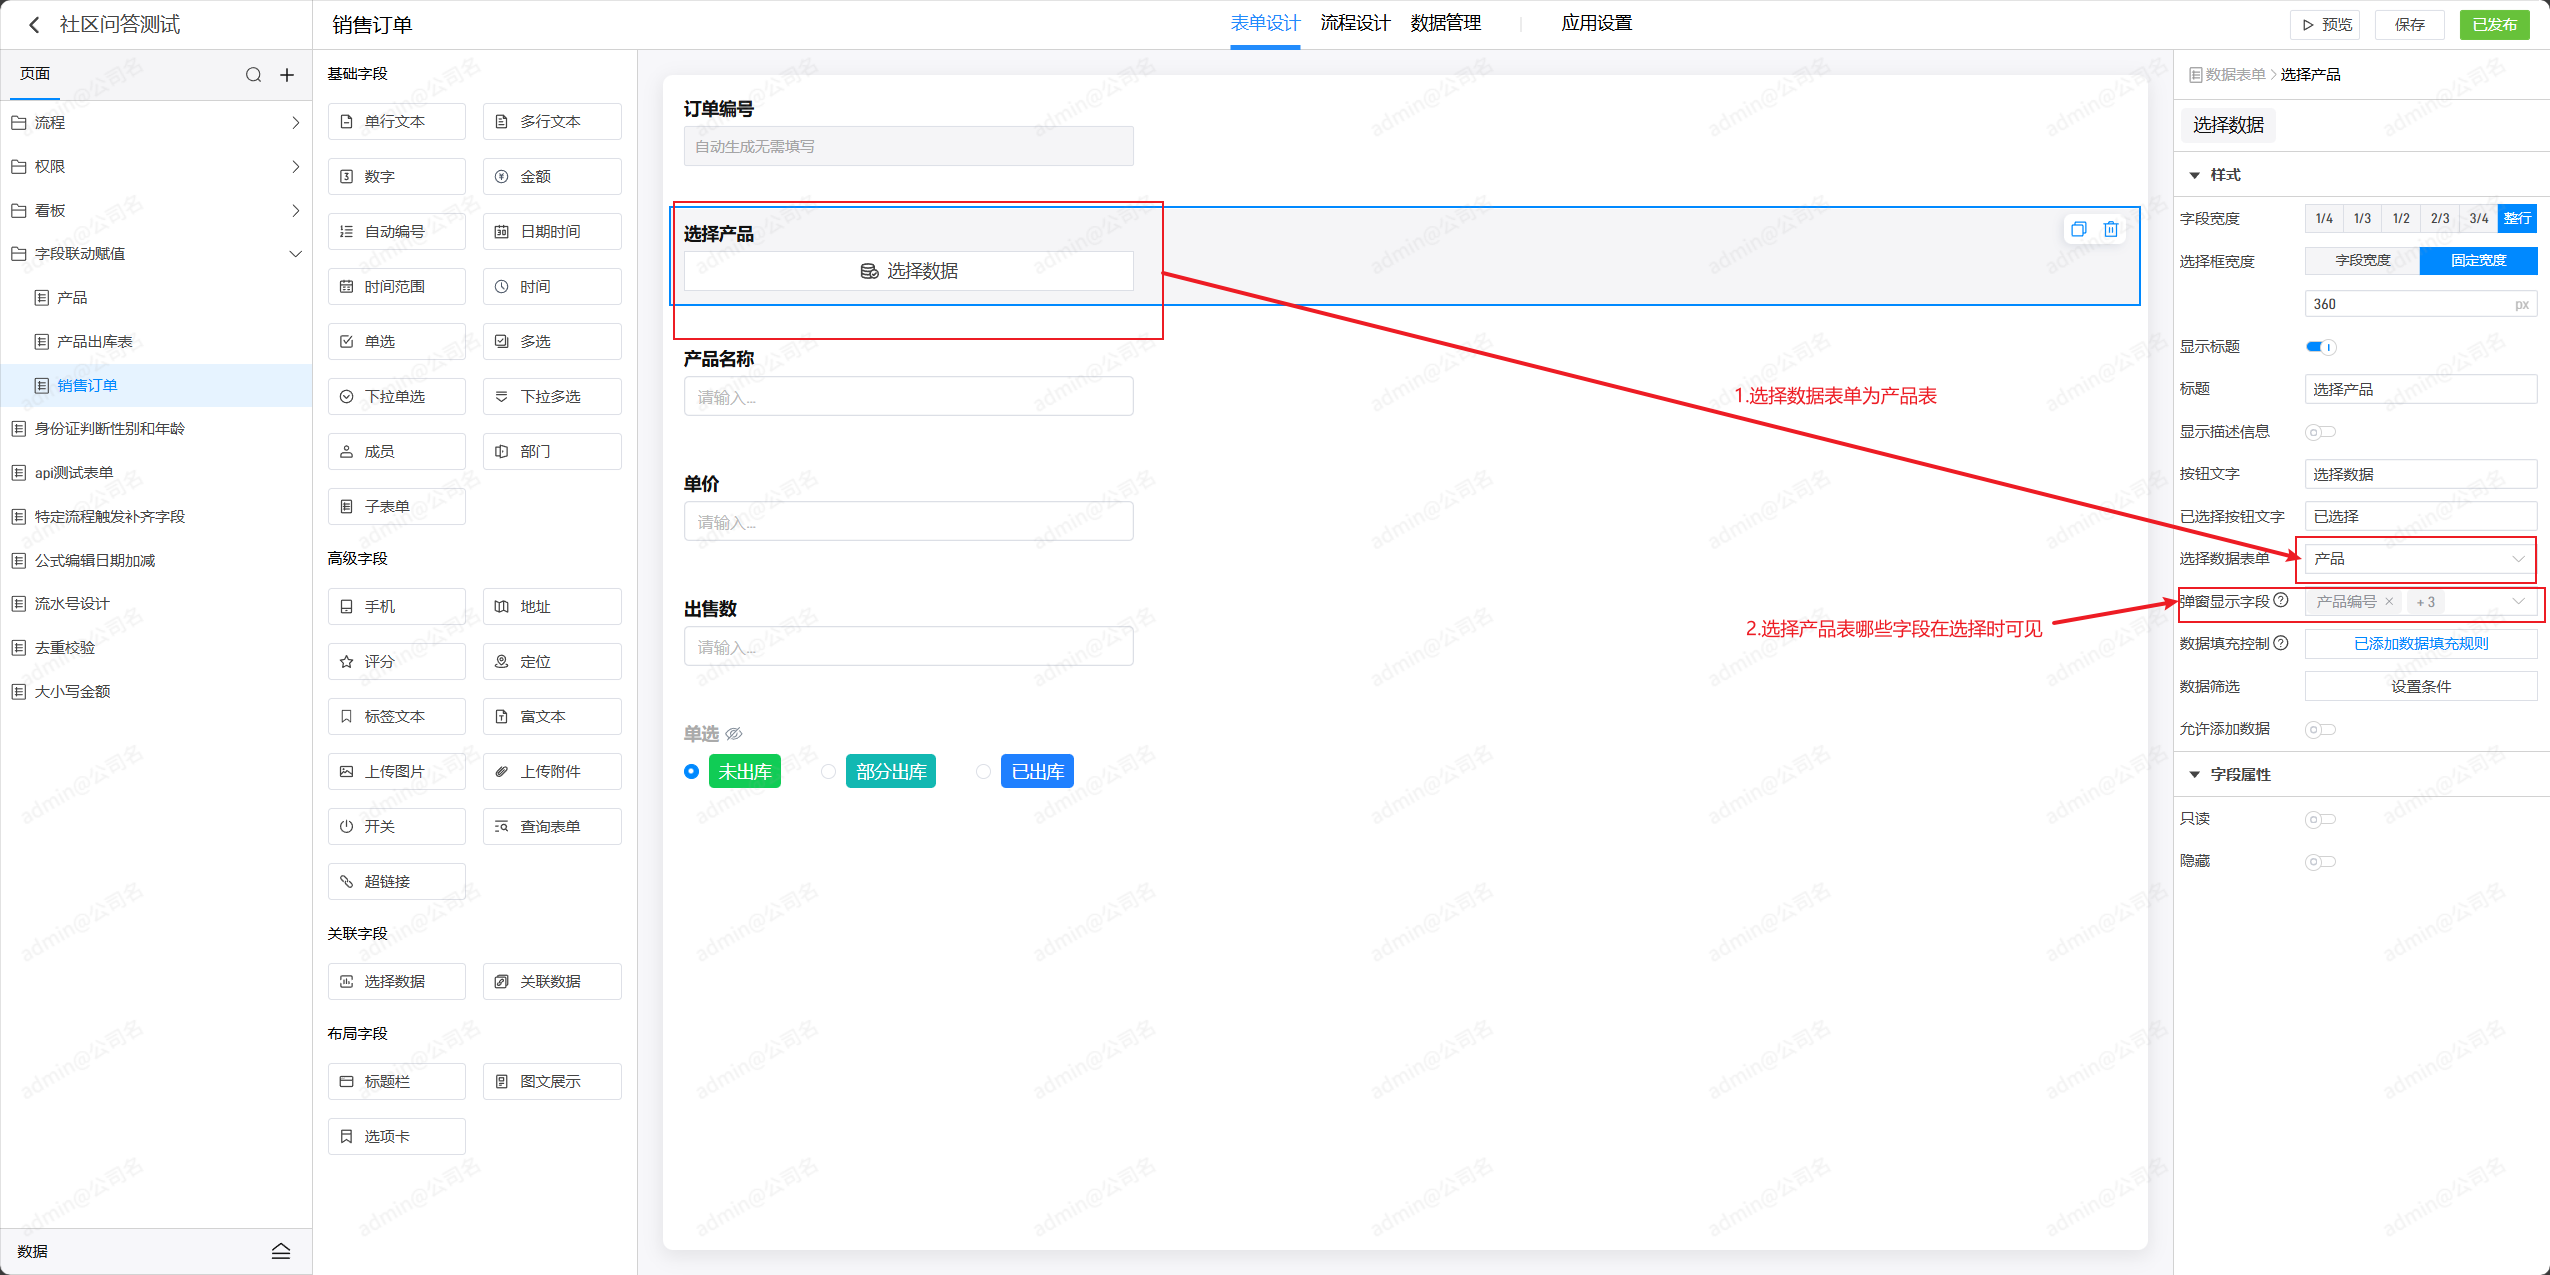The height and width of the screenshot is (1275, 2550).
Task: Open the 选择数据表单 dropdown showing 产品
Action: point(2419,559)
